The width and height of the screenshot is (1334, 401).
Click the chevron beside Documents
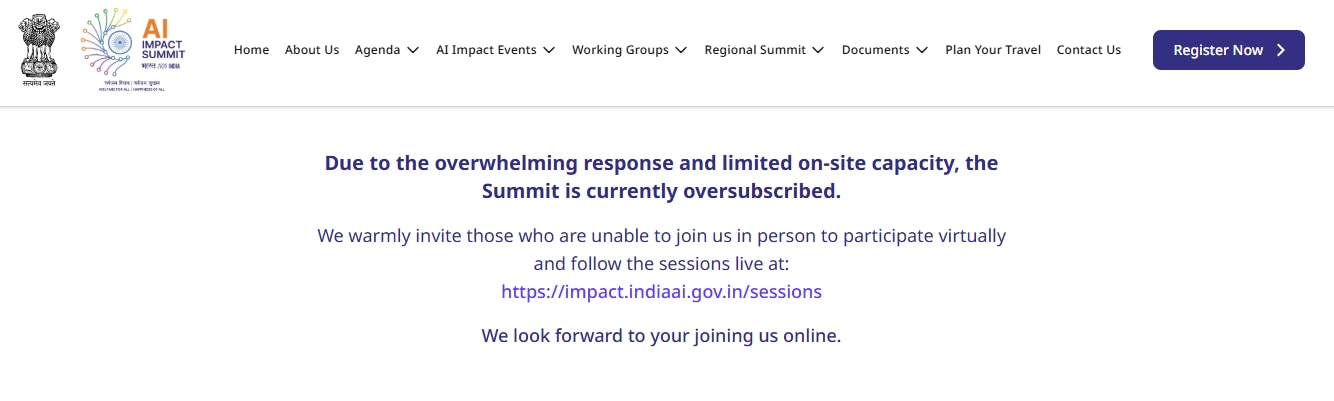922,50
